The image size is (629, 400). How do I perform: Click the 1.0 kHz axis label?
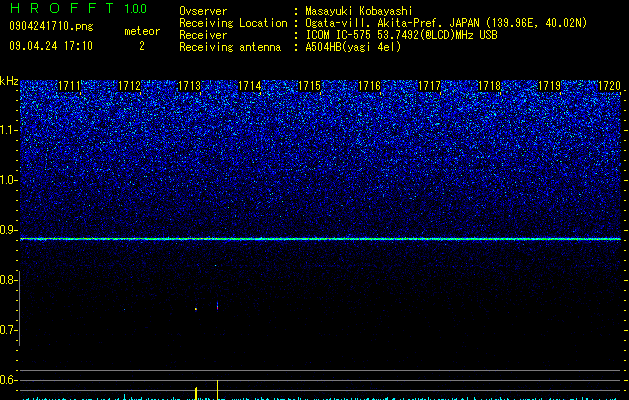(x=8, y=181)
